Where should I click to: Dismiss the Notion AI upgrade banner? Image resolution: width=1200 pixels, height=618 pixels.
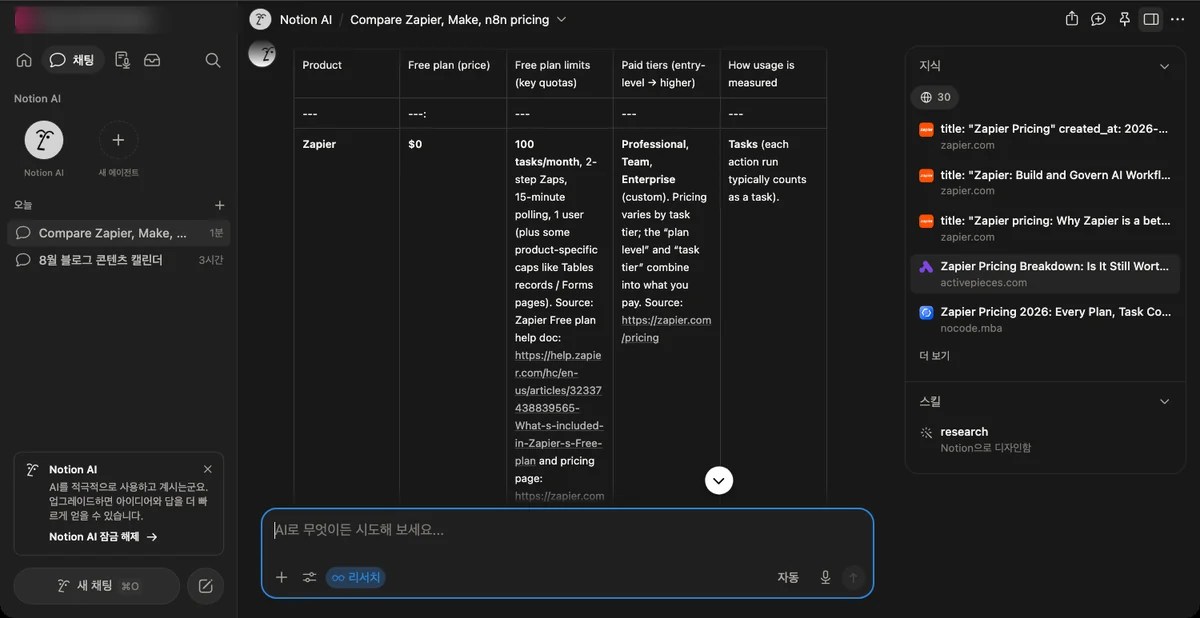pyautogui.click(x=208, y=469)
